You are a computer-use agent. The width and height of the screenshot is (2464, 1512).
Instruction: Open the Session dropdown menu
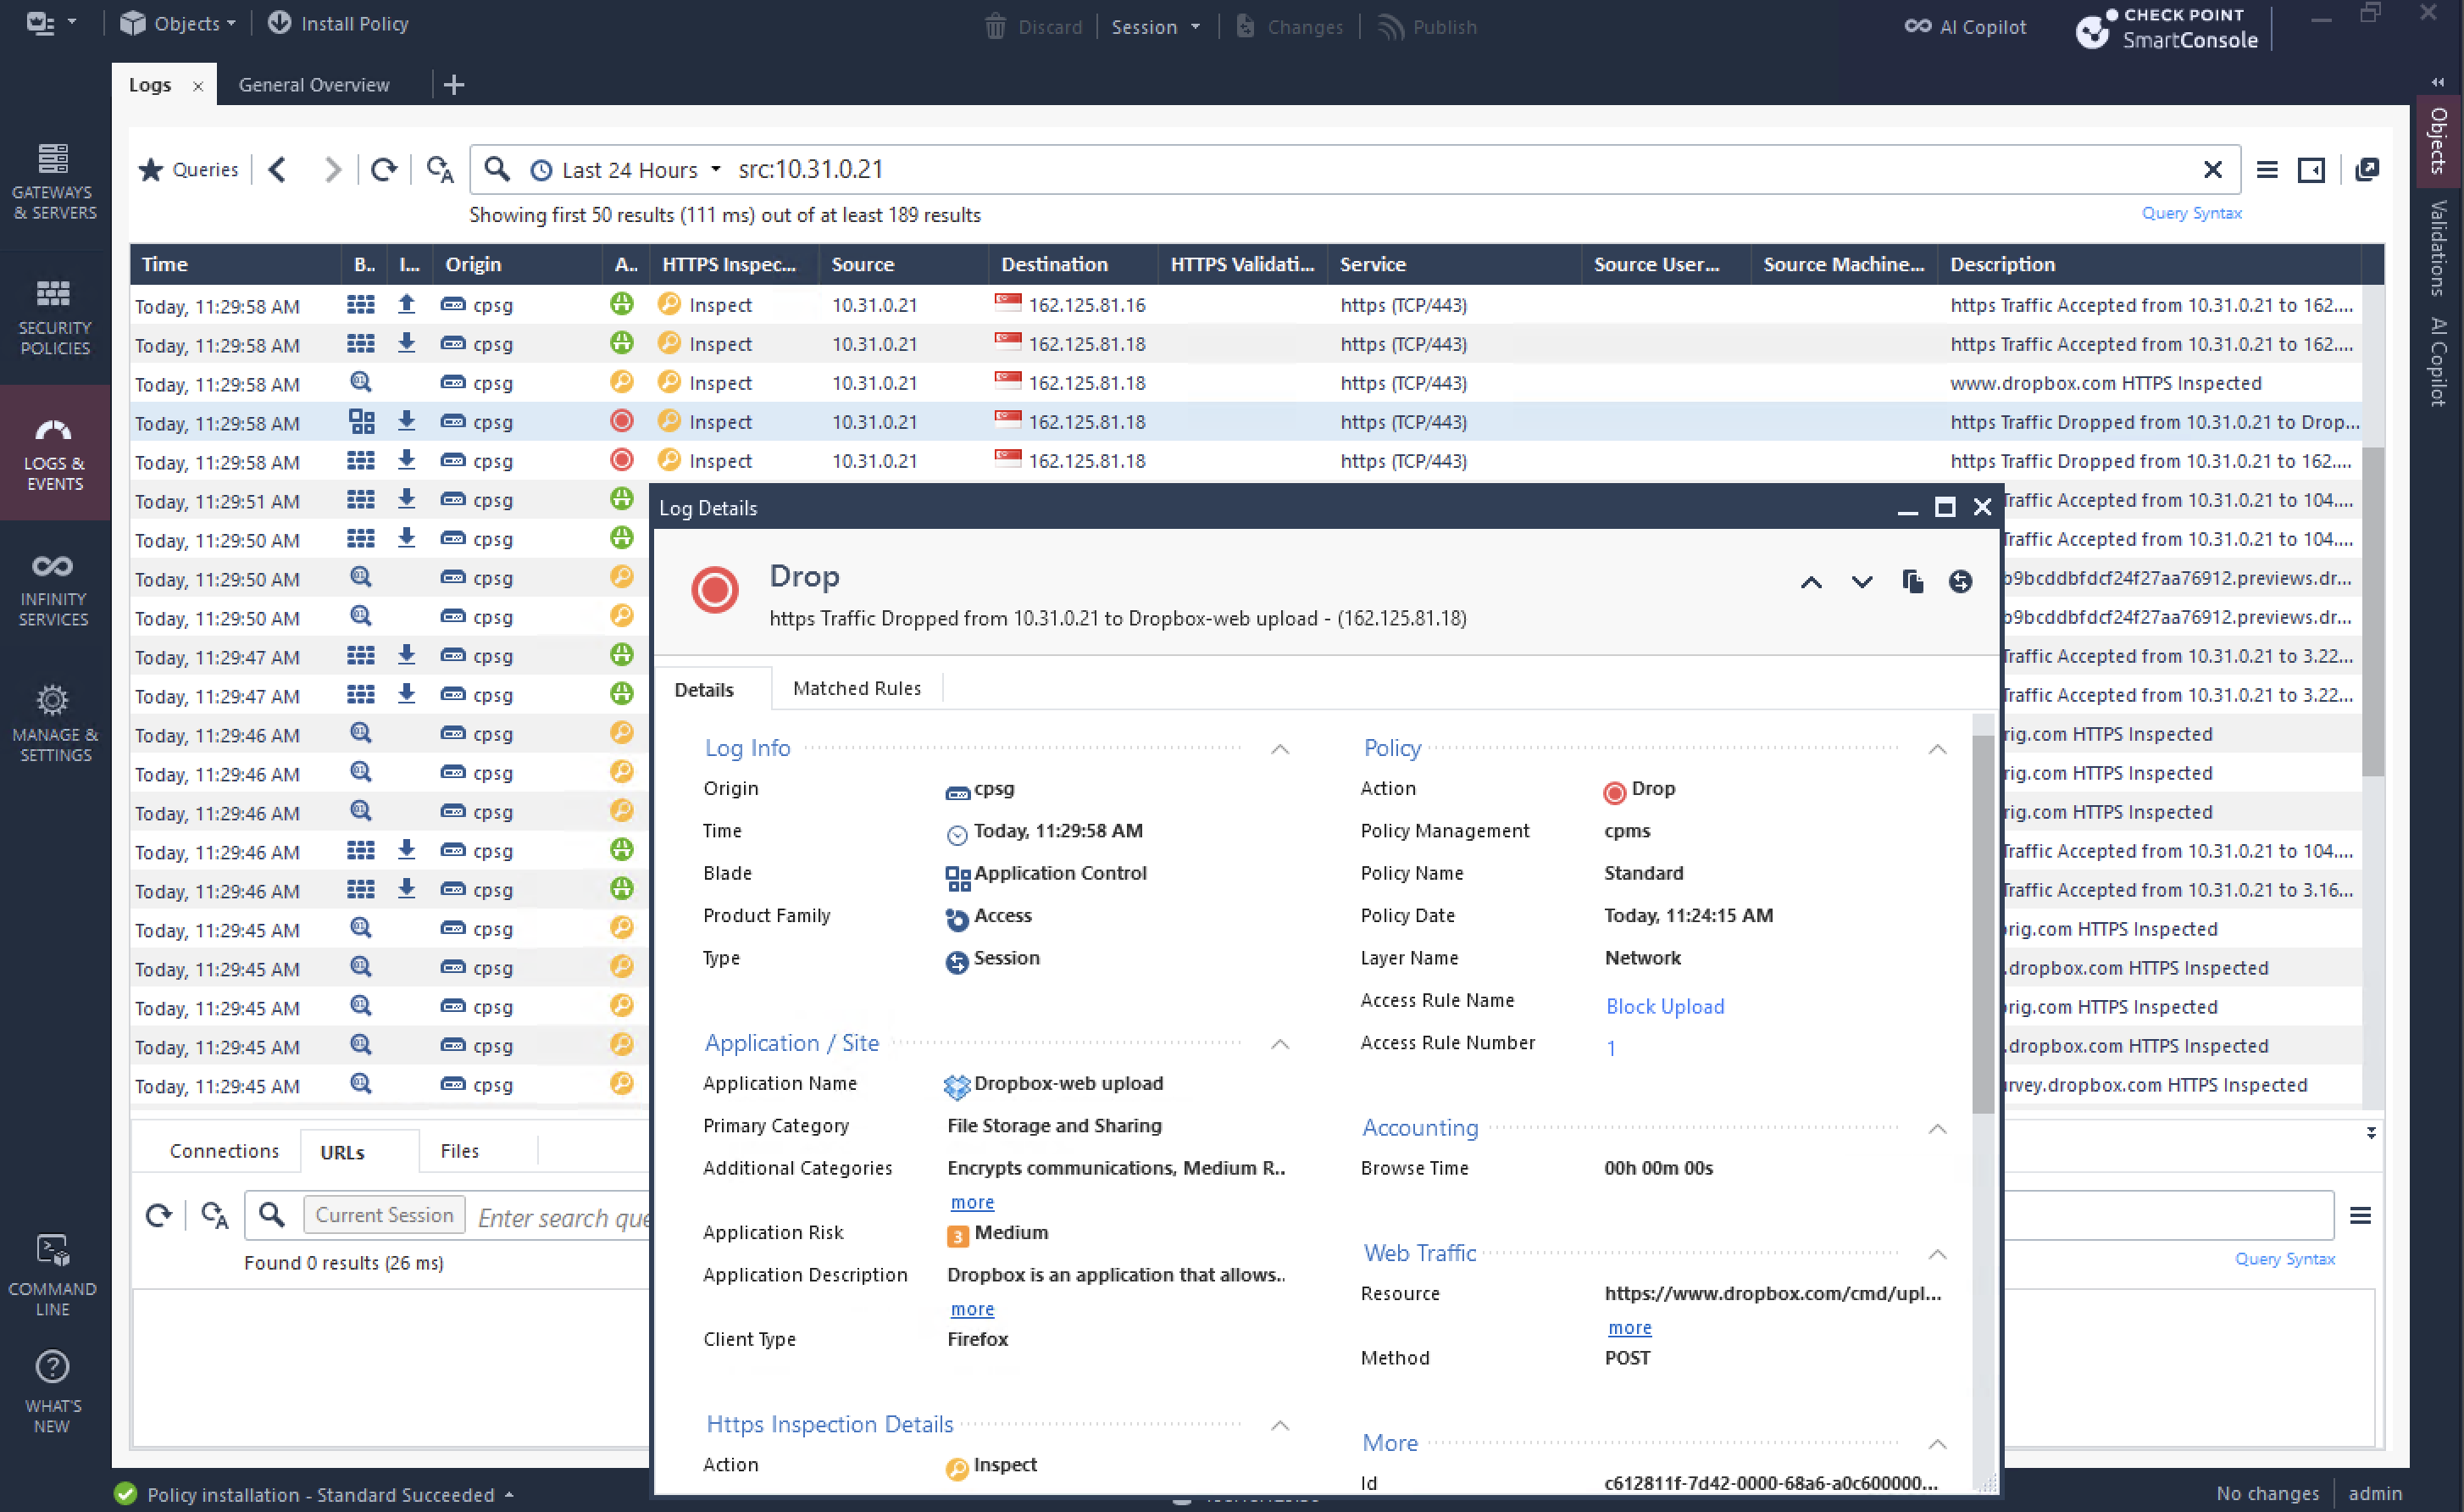click(x=1155, y=27)
